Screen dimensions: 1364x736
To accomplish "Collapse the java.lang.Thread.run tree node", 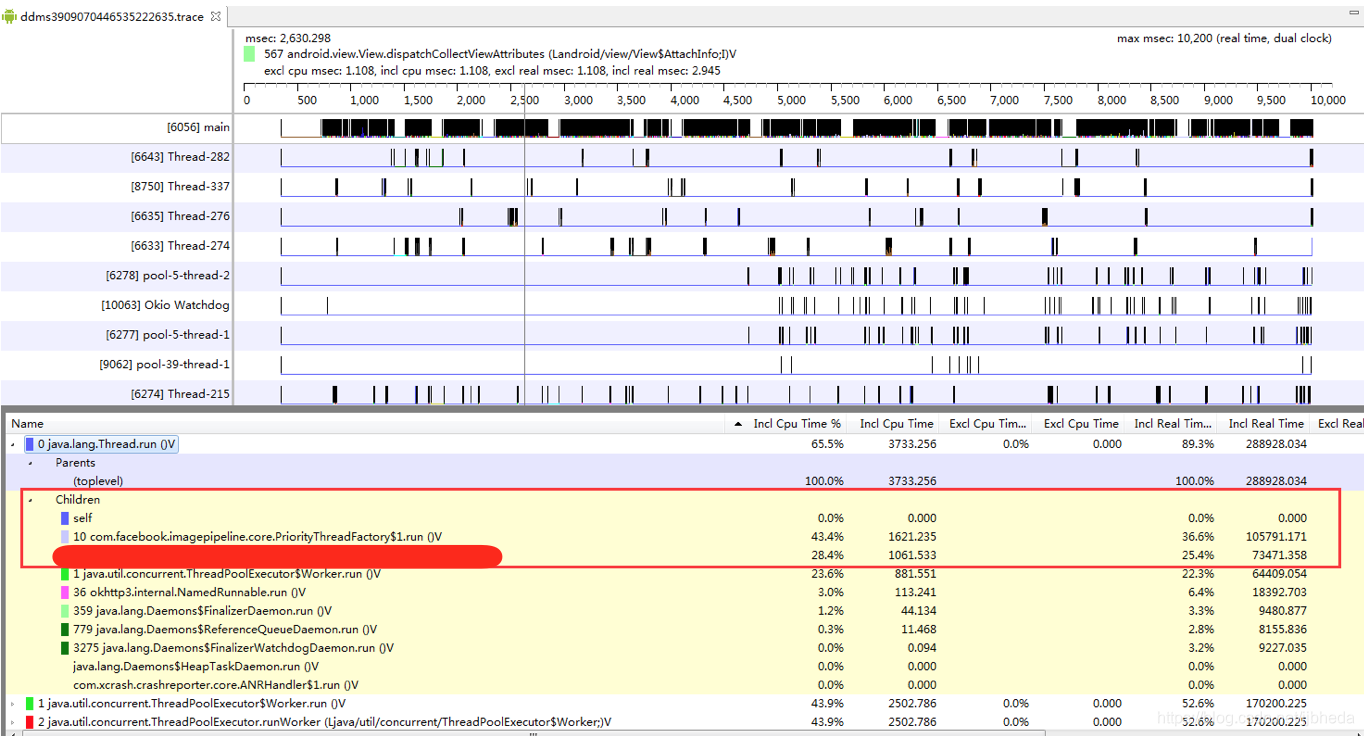I will pos(13,444).
